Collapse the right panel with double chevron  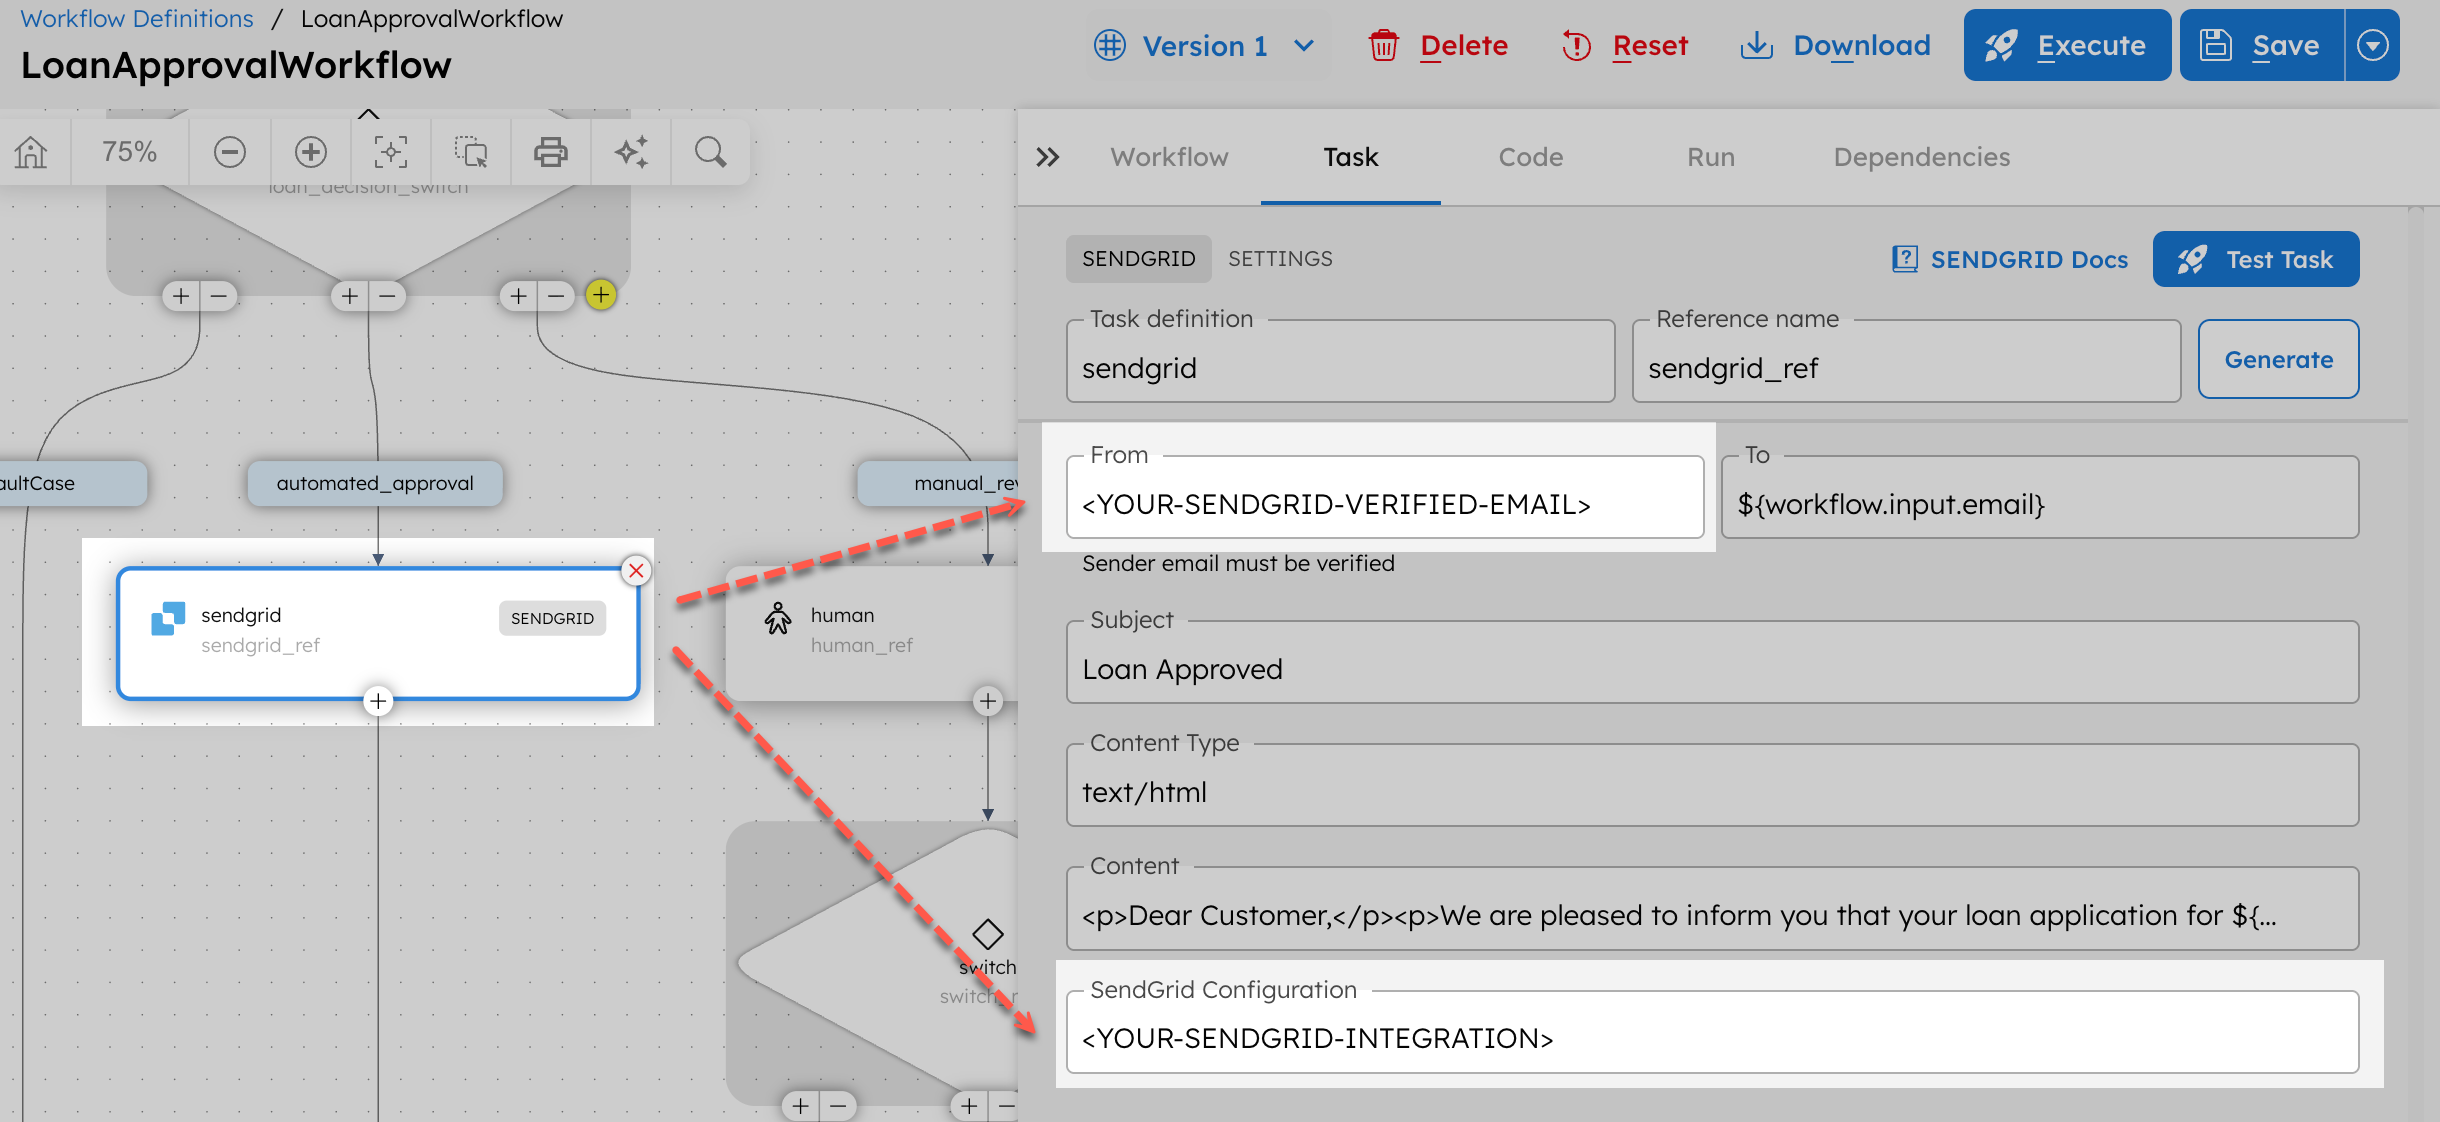click(1048, 157)
